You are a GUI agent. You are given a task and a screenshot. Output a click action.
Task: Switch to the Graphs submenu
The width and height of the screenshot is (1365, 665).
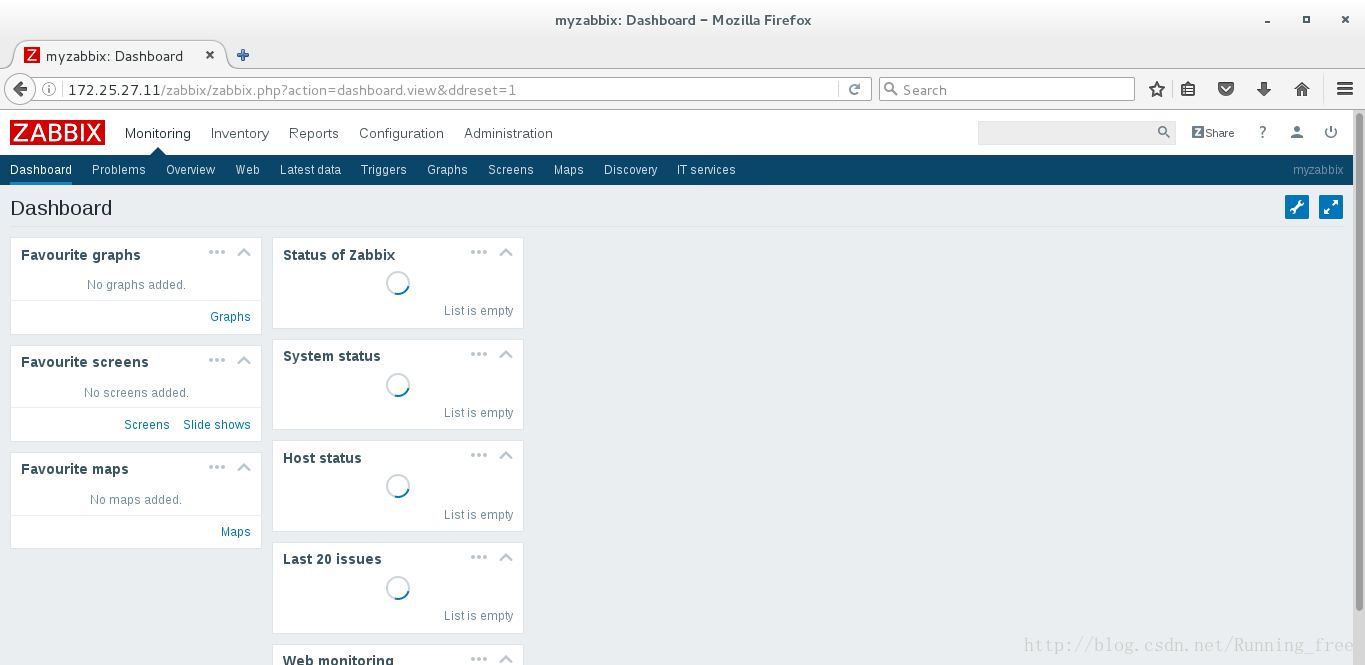click(447, 170)
